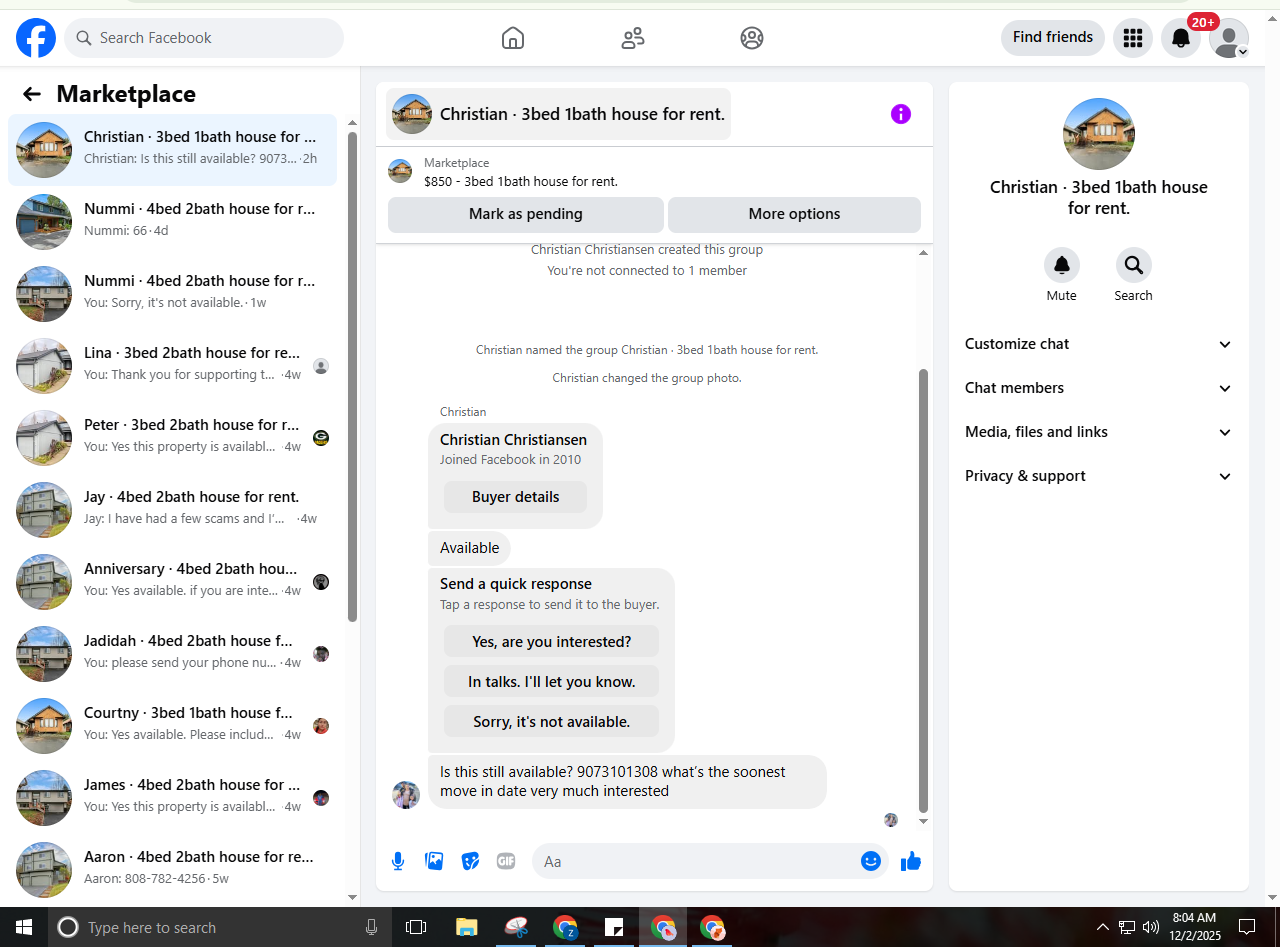Open Peter 3bed 2bath house conversation

tap(172, 438)
